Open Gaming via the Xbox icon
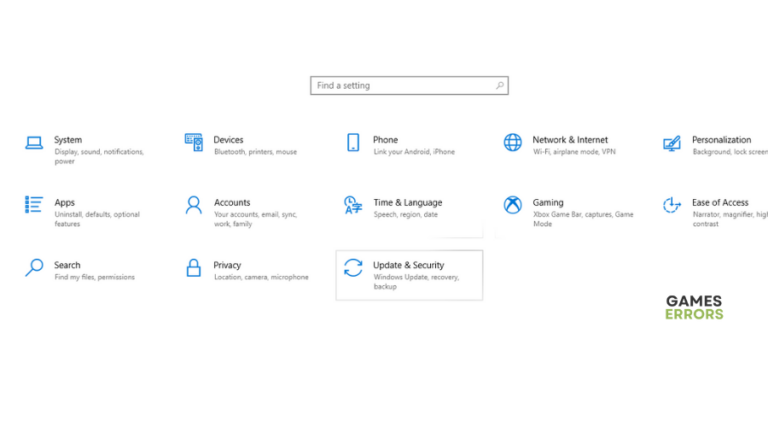The image size is (768, 427). click(x=512, y=205)
